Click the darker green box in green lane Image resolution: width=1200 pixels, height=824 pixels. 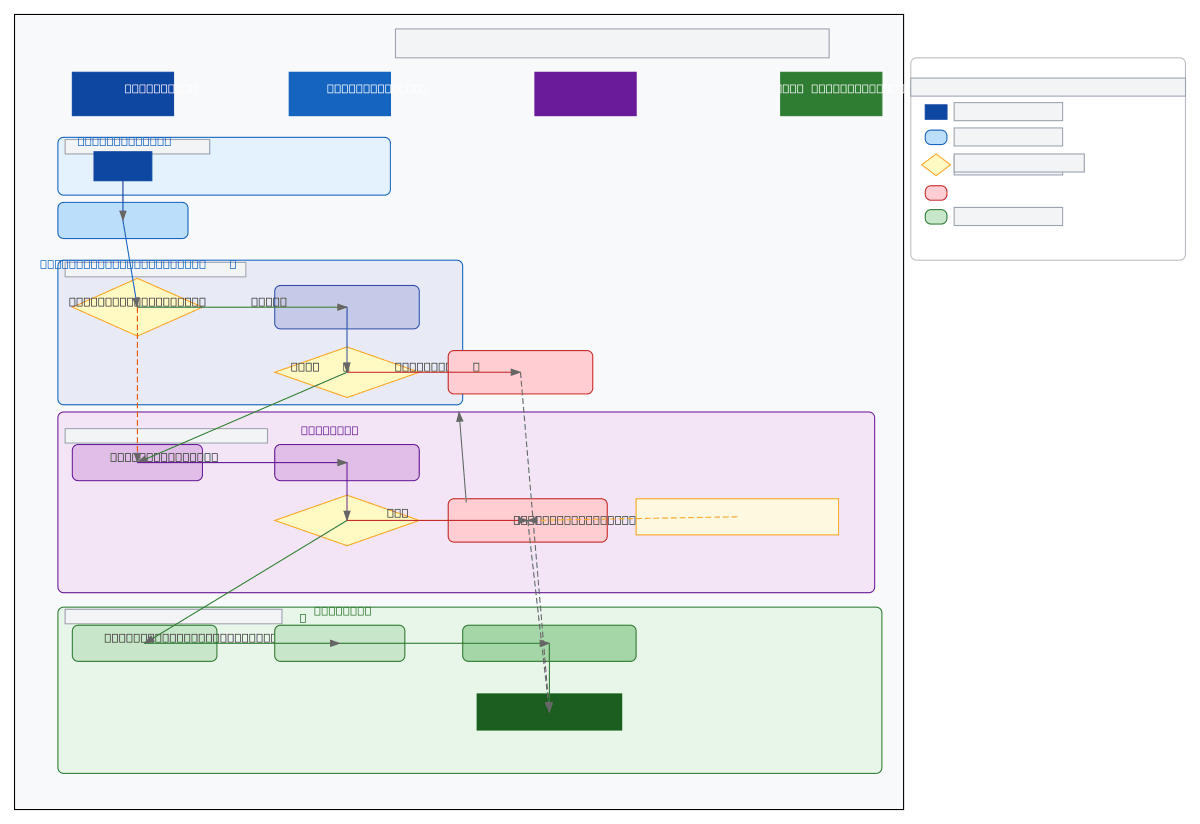(x=549, y=643)
